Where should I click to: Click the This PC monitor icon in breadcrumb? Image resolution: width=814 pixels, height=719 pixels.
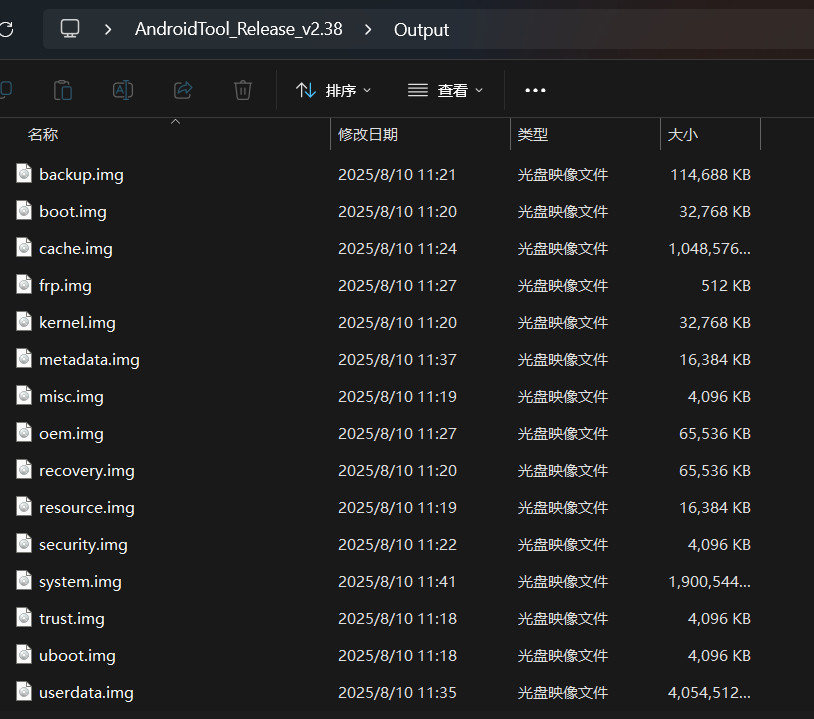click(70, 29)
